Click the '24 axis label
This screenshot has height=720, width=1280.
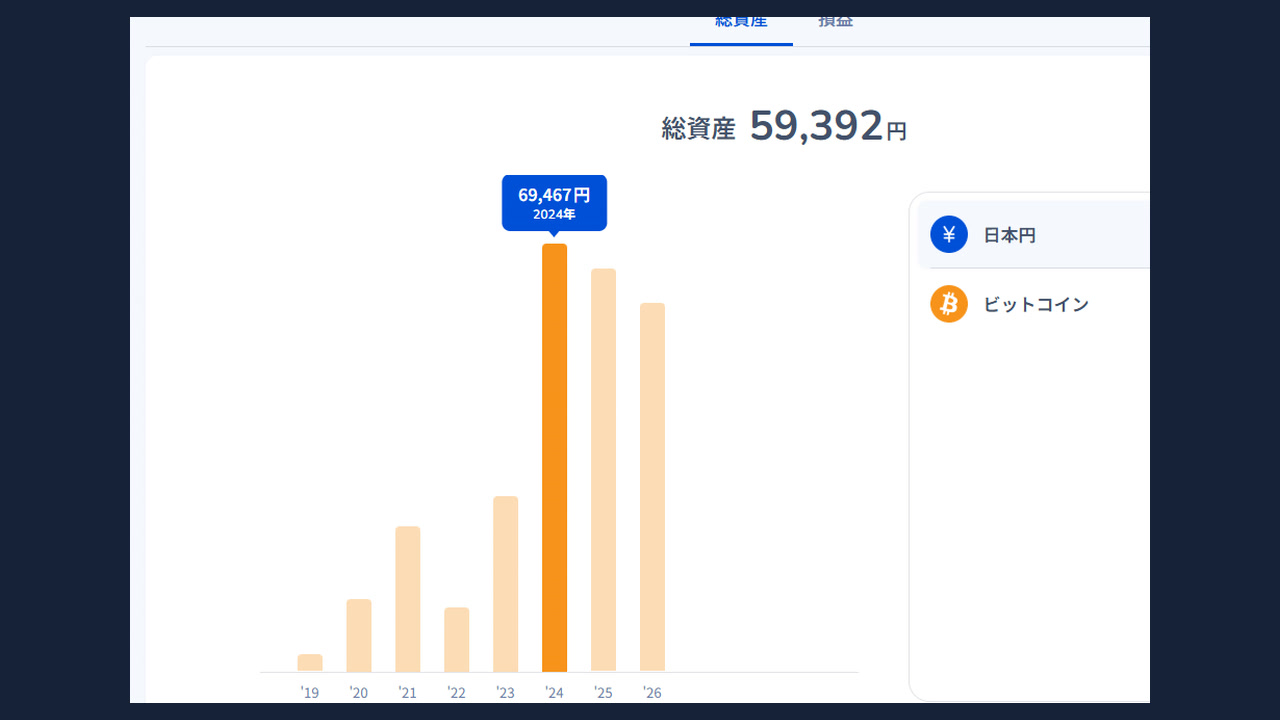[554, 692]
